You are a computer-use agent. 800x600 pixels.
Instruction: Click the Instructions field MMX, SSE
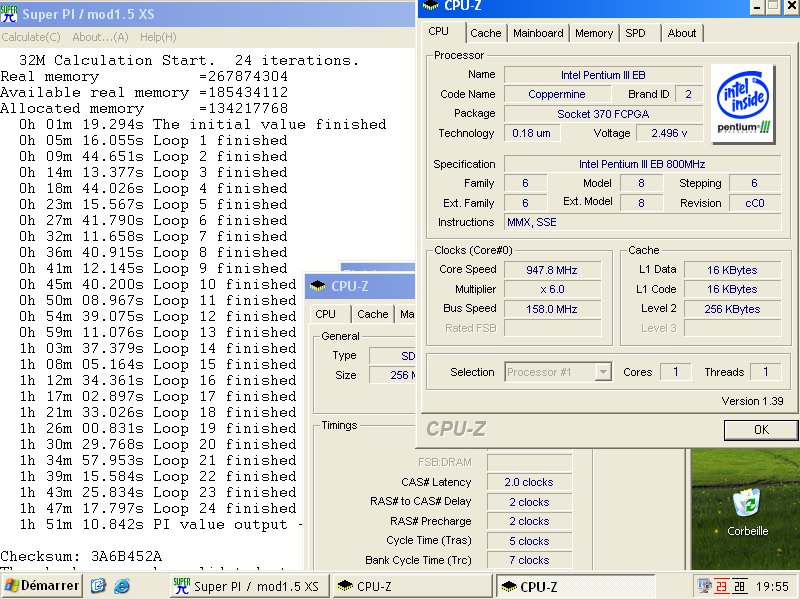pyautogui.click(x=642, y=222)
